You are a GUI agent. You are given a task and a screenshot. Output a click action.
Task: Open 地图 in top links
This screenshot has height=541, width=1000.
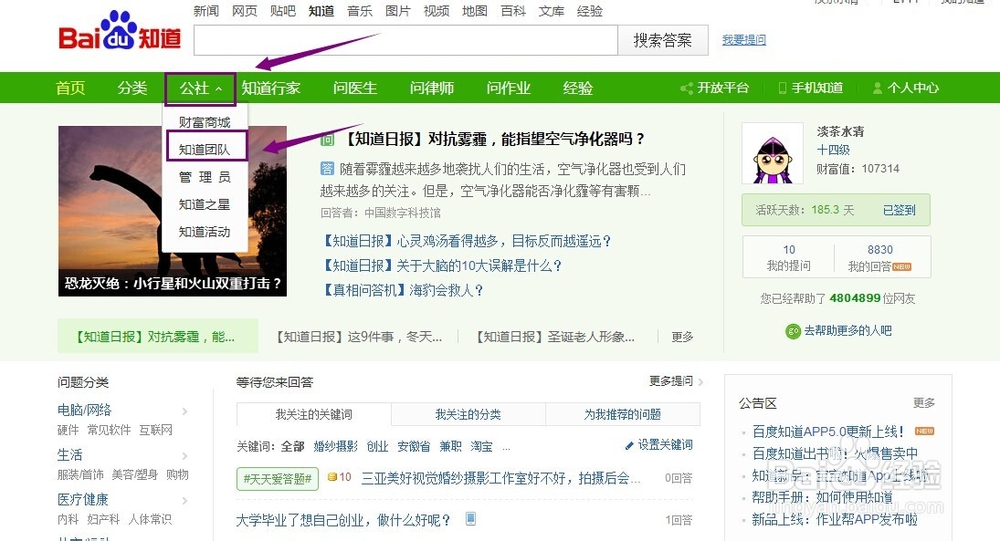pos(474,11)
